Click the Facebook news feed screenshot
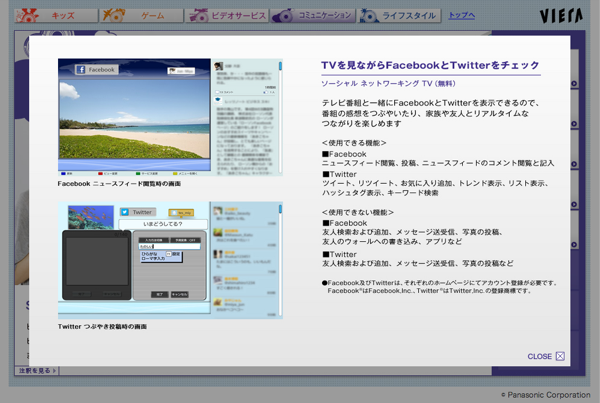Viewport: 600px width, 403px height. (170, 117)
